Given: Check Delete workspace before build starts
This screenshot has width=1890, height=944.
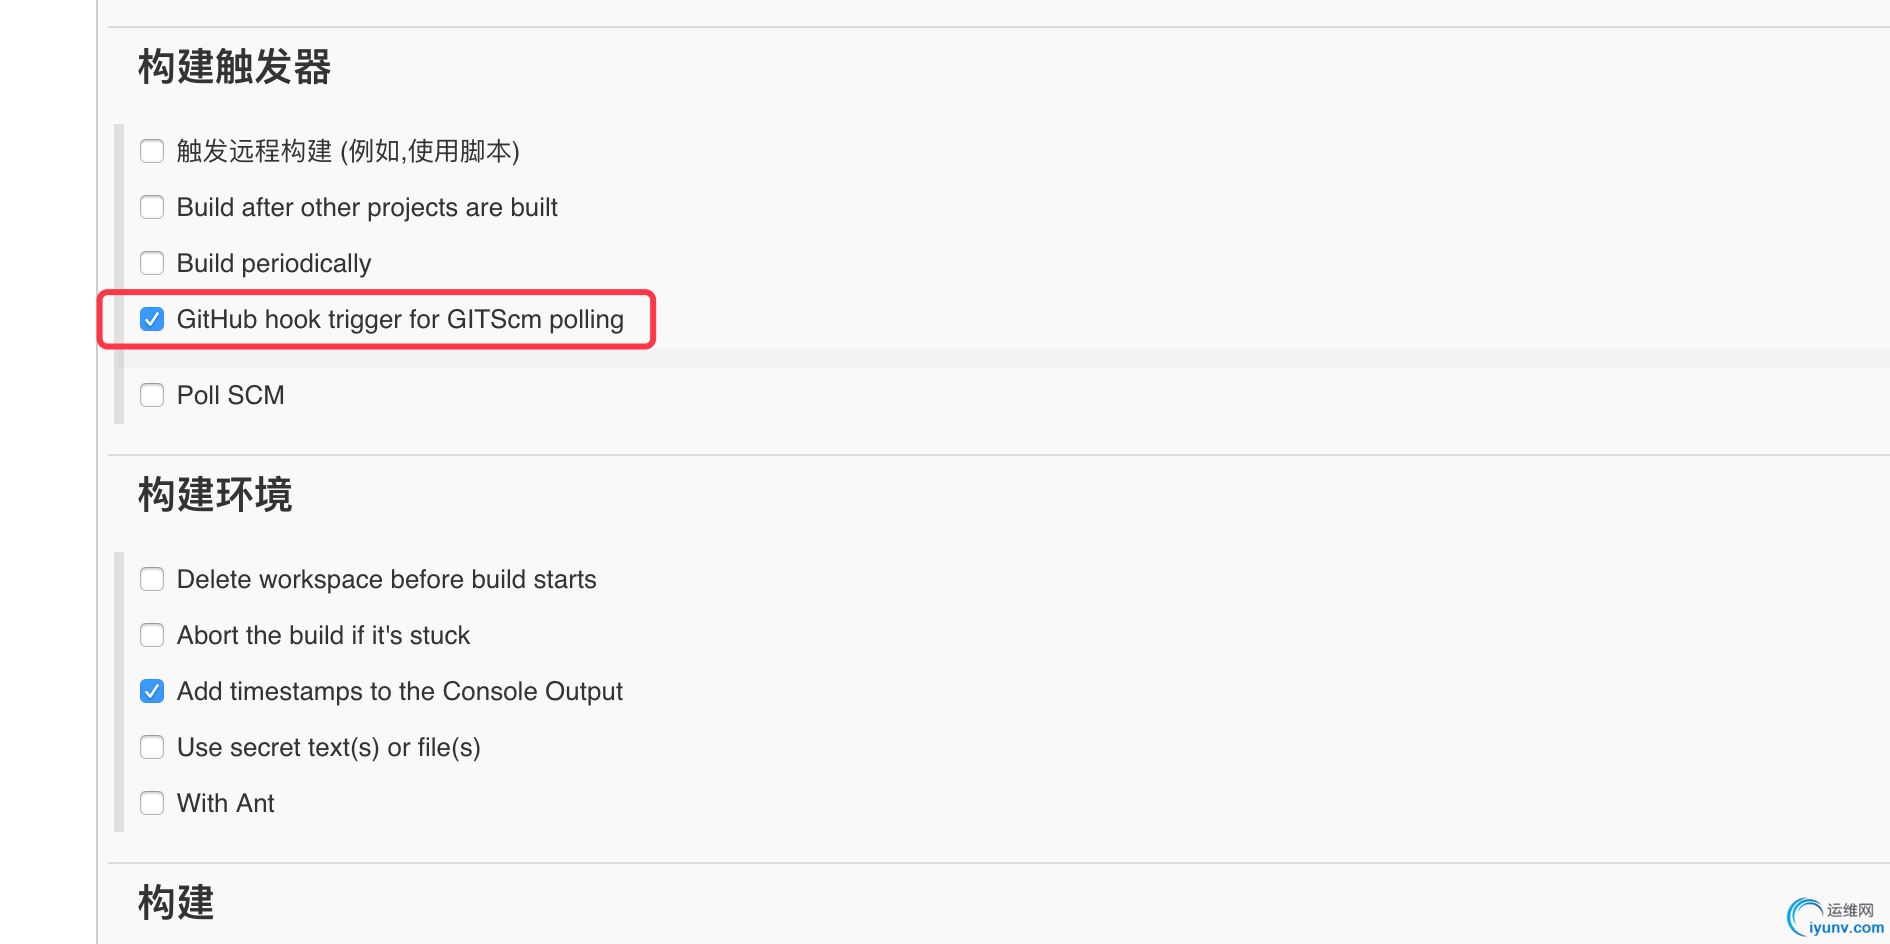Looking at the screenshot, I should pos(152,579).
